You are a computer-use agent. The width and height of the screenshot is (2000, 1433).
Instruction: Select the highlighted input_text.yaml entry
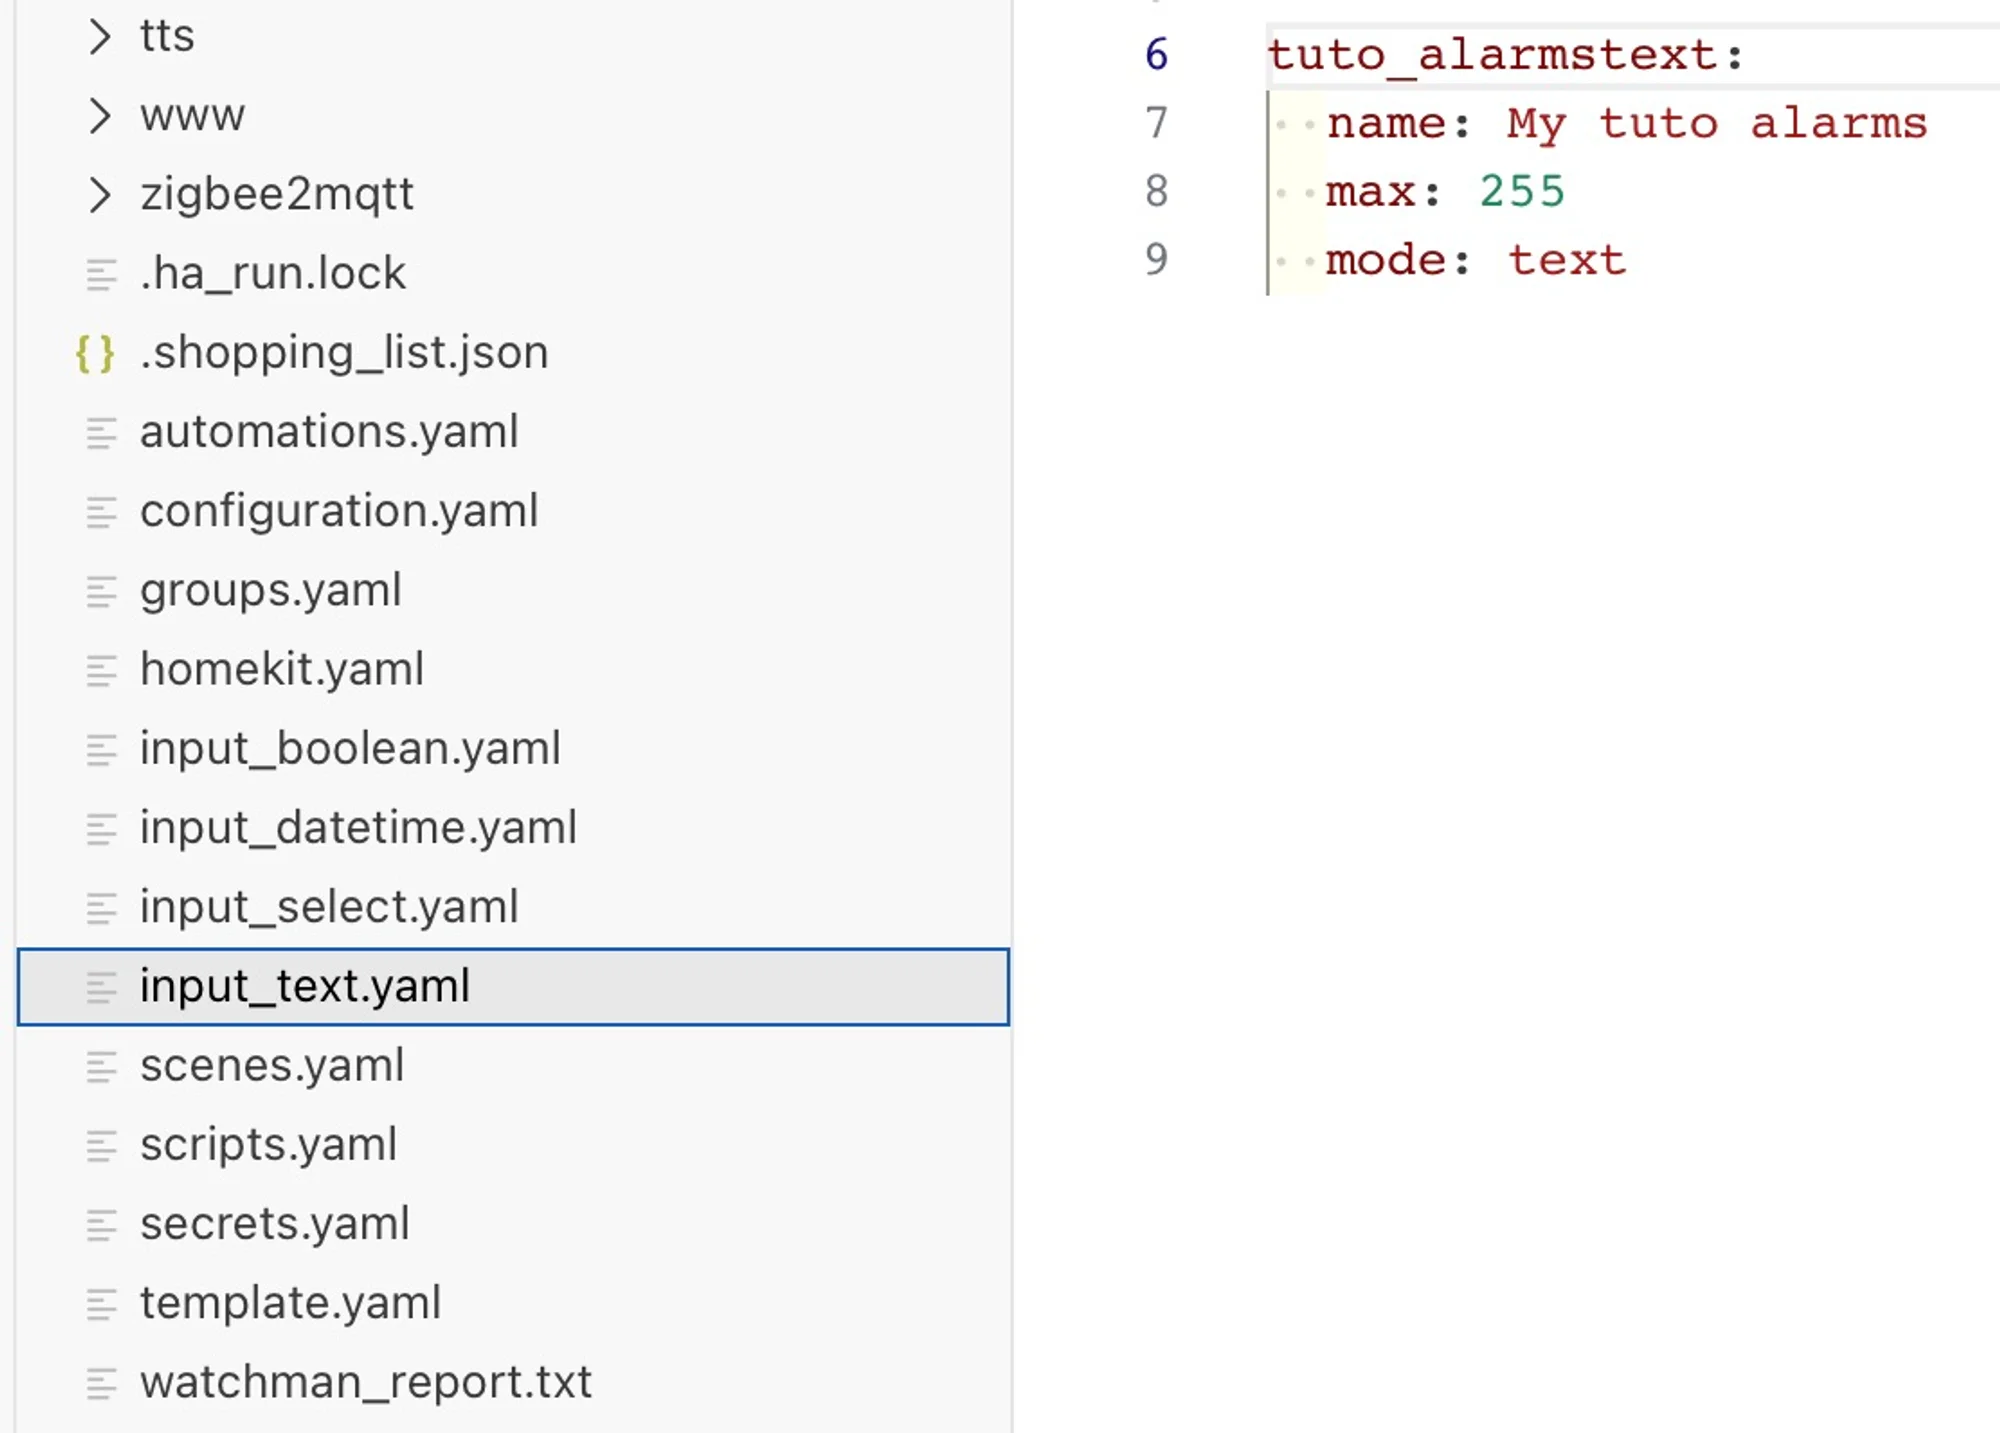tap(305, 987)
